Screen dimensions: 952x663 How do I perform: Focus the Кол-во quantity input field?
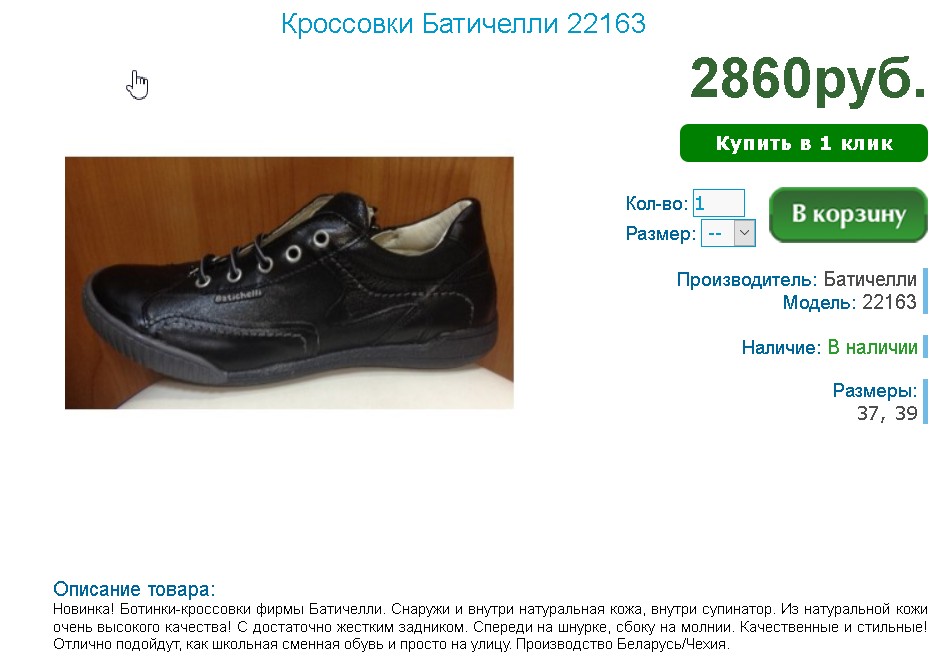coord(718,203)
